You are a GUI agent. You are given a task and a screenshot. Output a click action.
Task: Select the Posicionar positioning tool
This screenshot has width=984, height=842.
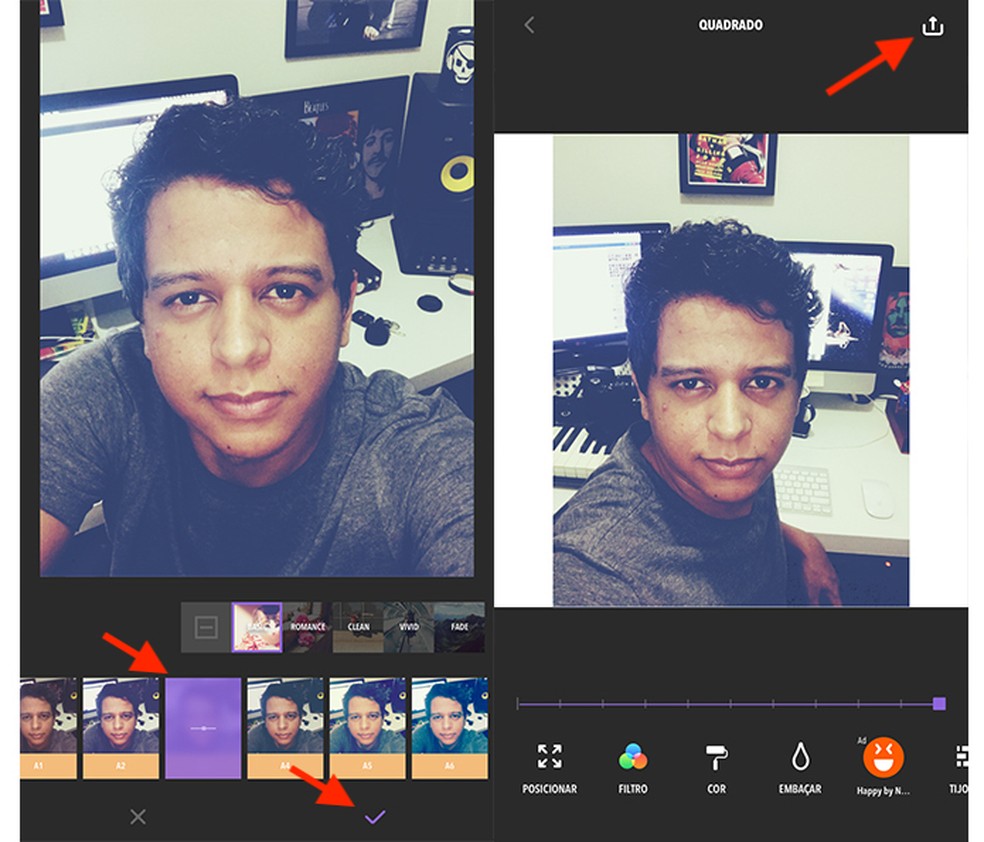point(548,762)
